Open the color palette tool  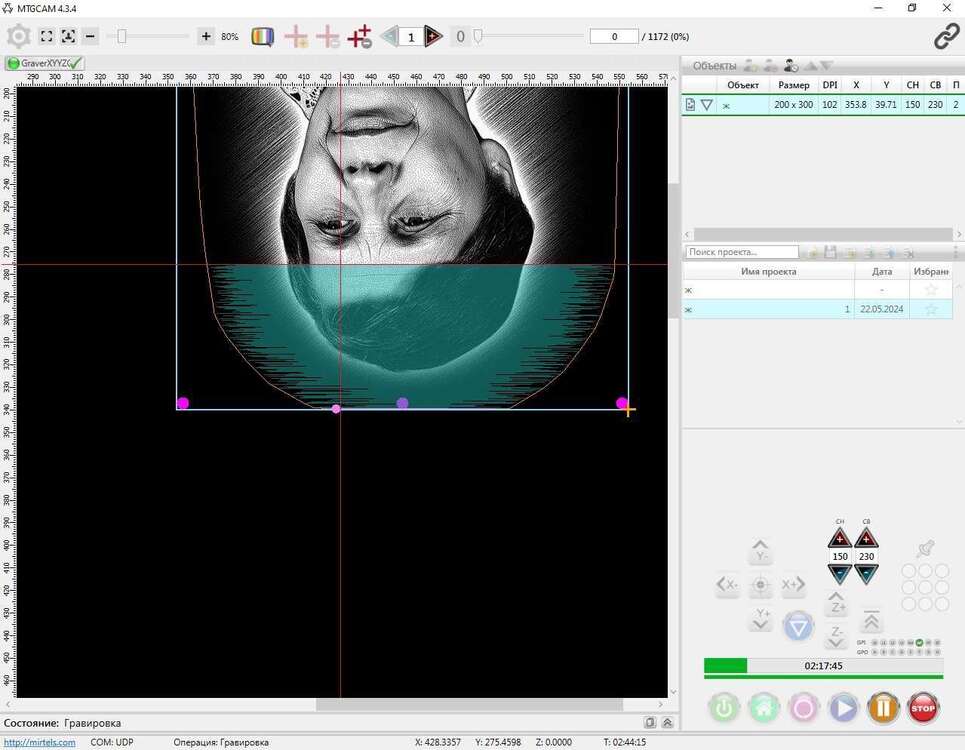click(262, 36)
